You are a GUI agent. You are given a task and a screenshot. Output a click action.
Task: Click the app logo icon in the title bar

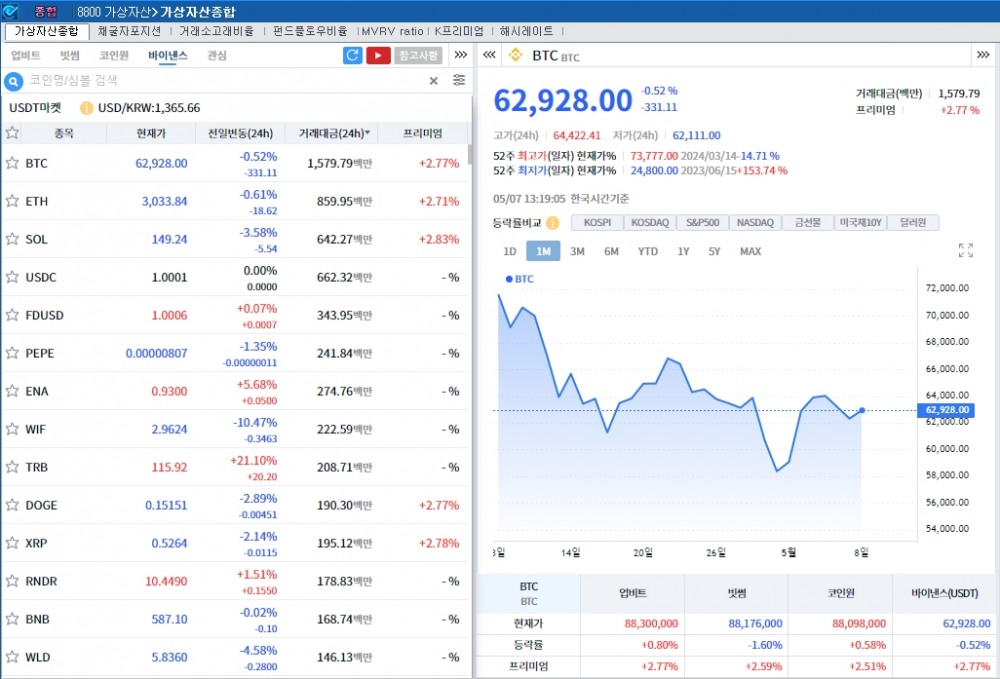[11, 9]
